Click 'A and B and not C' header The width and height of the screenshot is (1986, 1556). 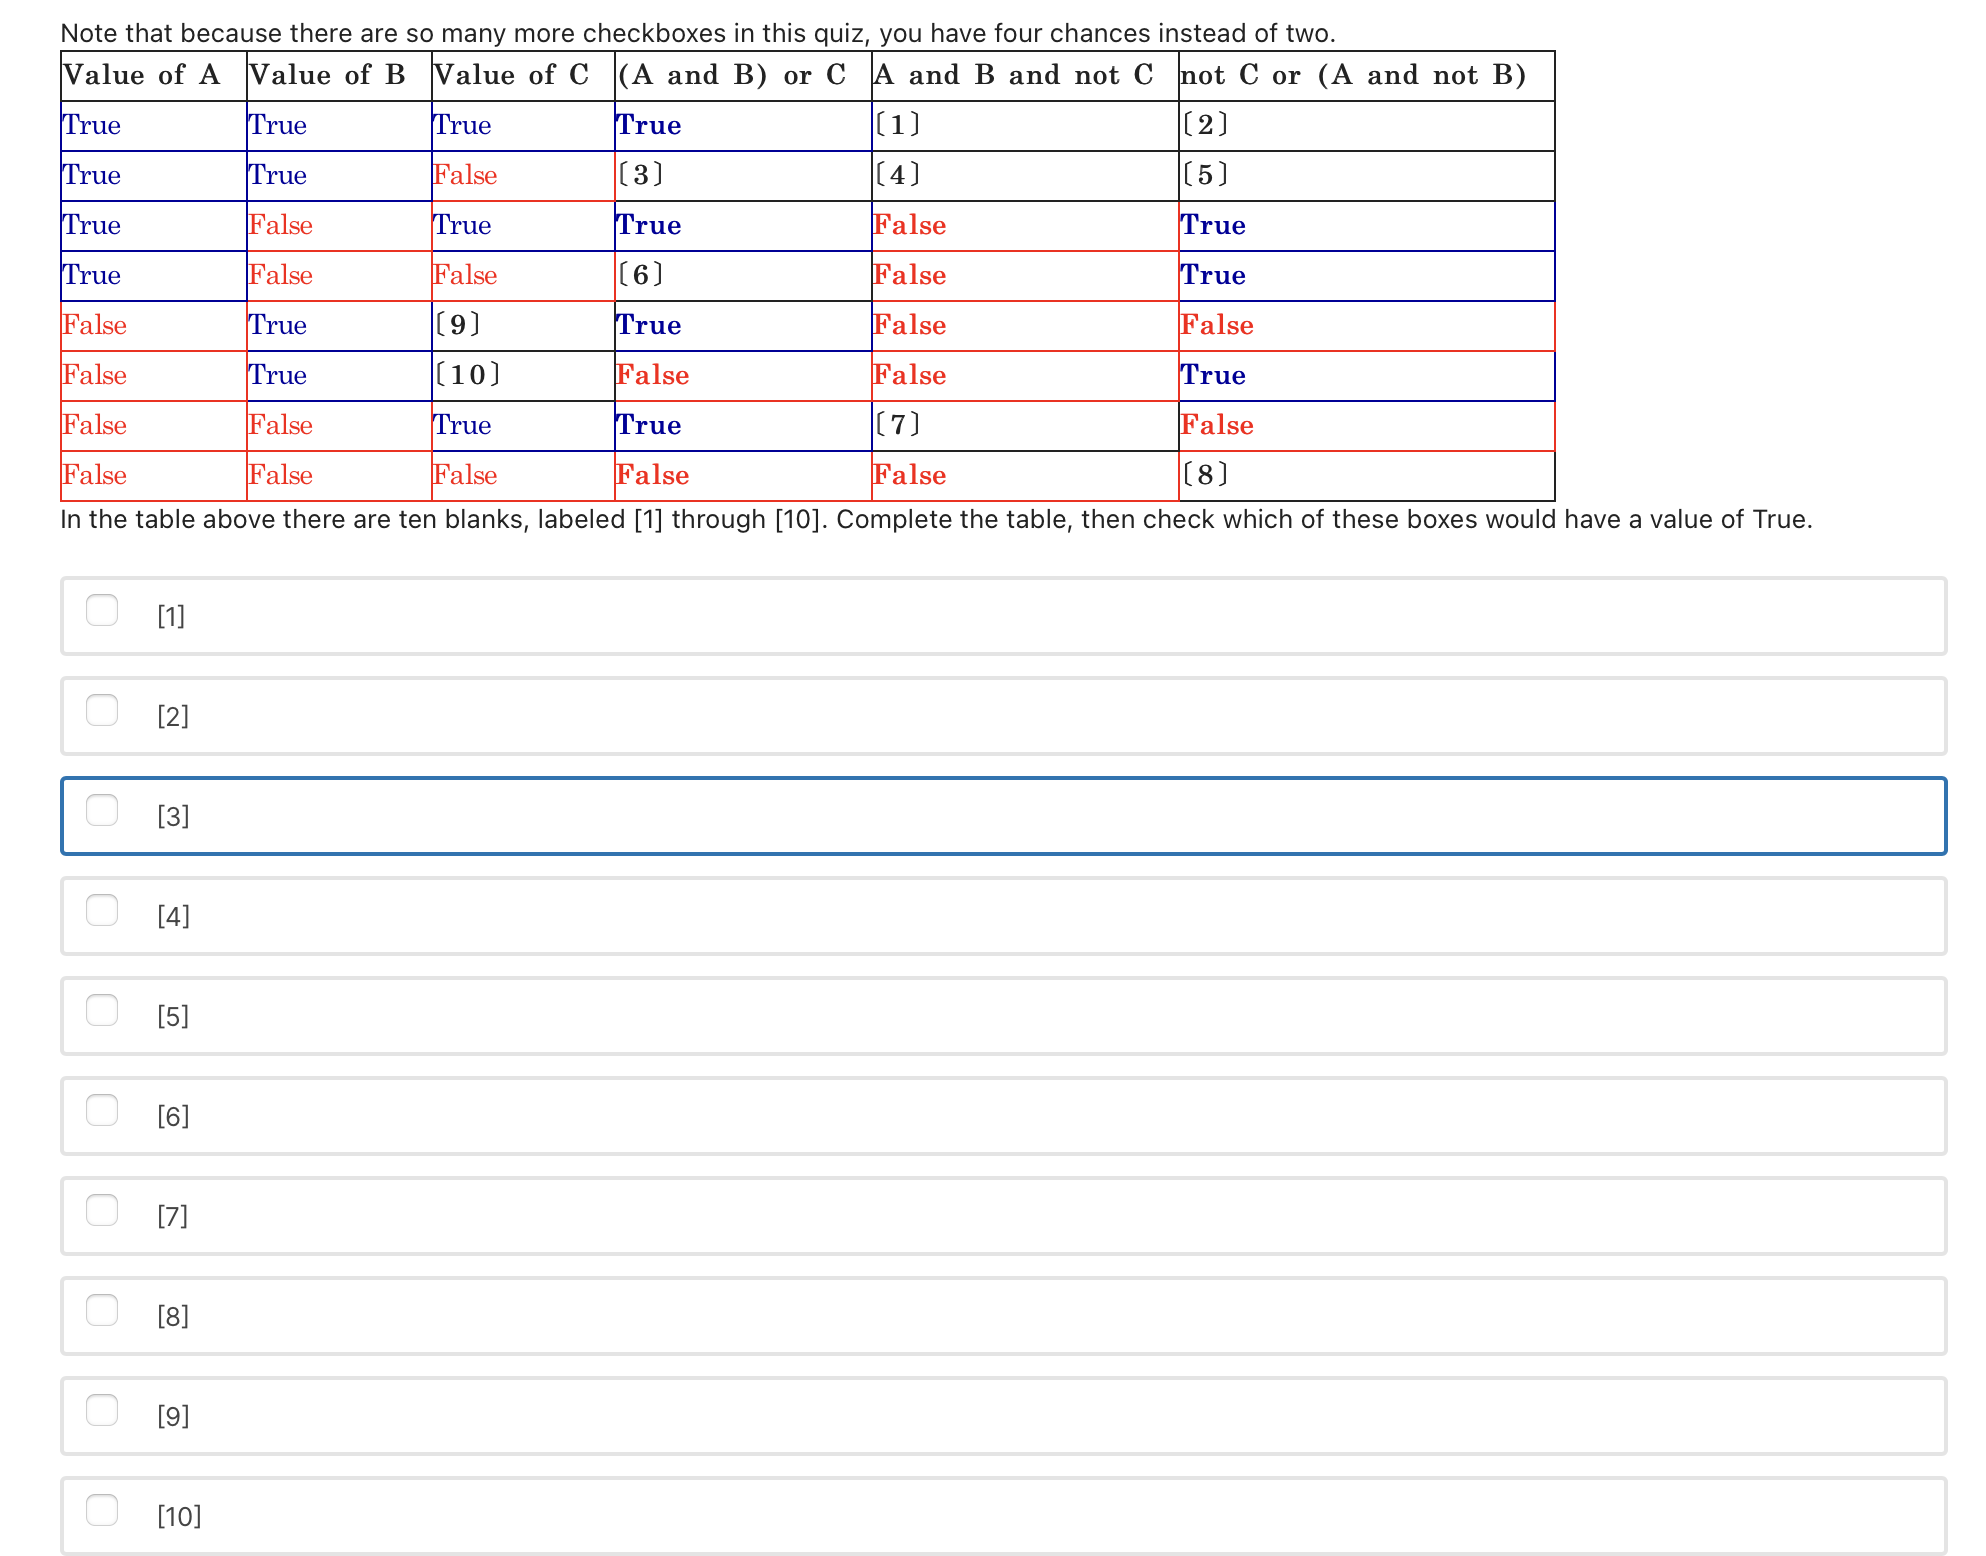click(1014, 76)
